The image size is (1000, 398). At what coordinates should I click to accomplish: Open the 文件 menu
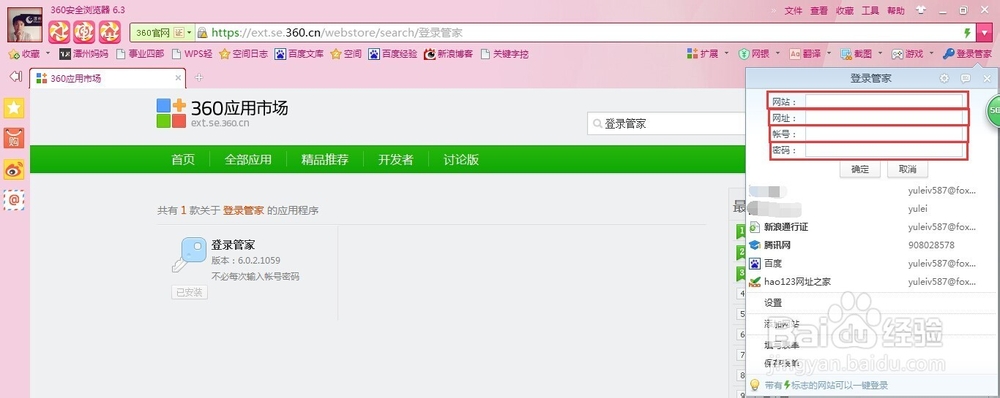click(x=793, y=10)
